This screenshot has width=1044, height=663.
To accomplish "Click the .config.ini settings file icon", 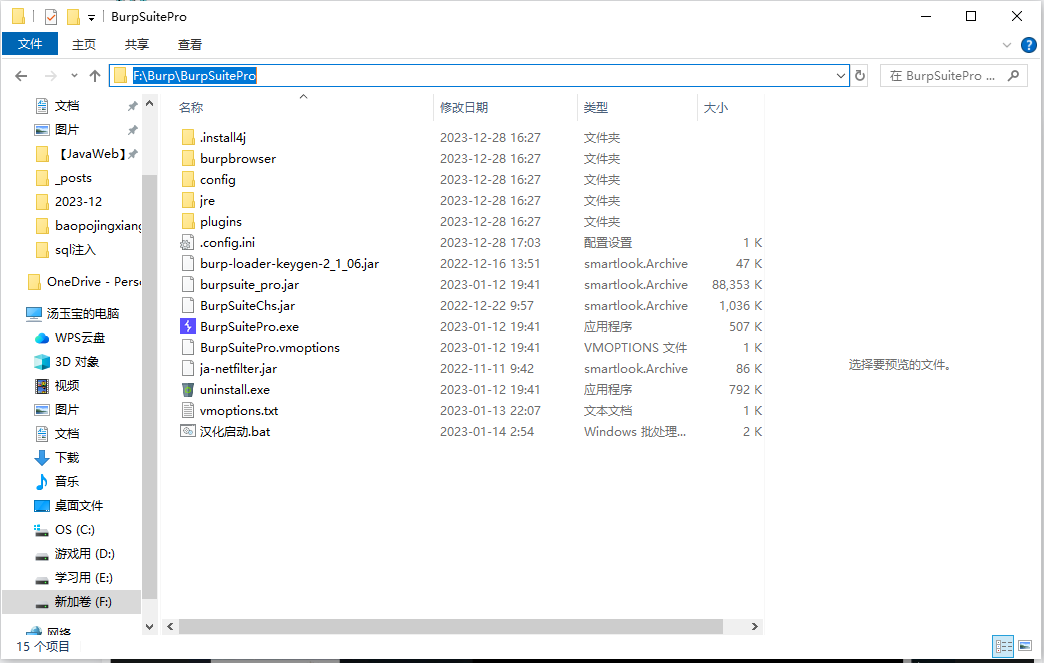I will click(188, 242).
